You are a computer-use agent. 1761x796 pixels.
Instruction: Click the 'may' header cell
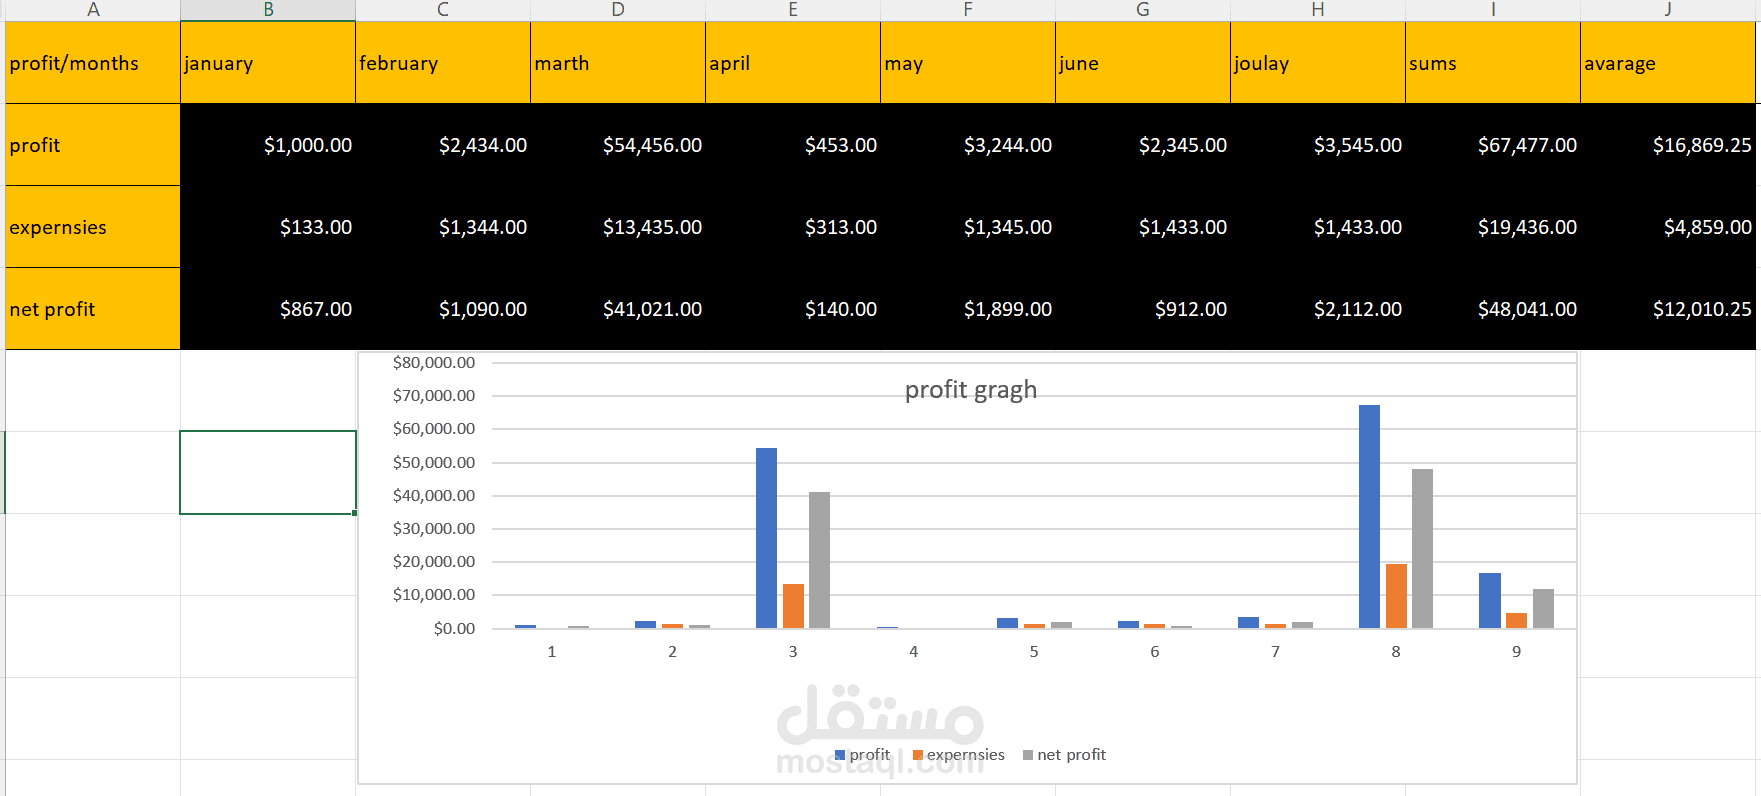(968, 63)
